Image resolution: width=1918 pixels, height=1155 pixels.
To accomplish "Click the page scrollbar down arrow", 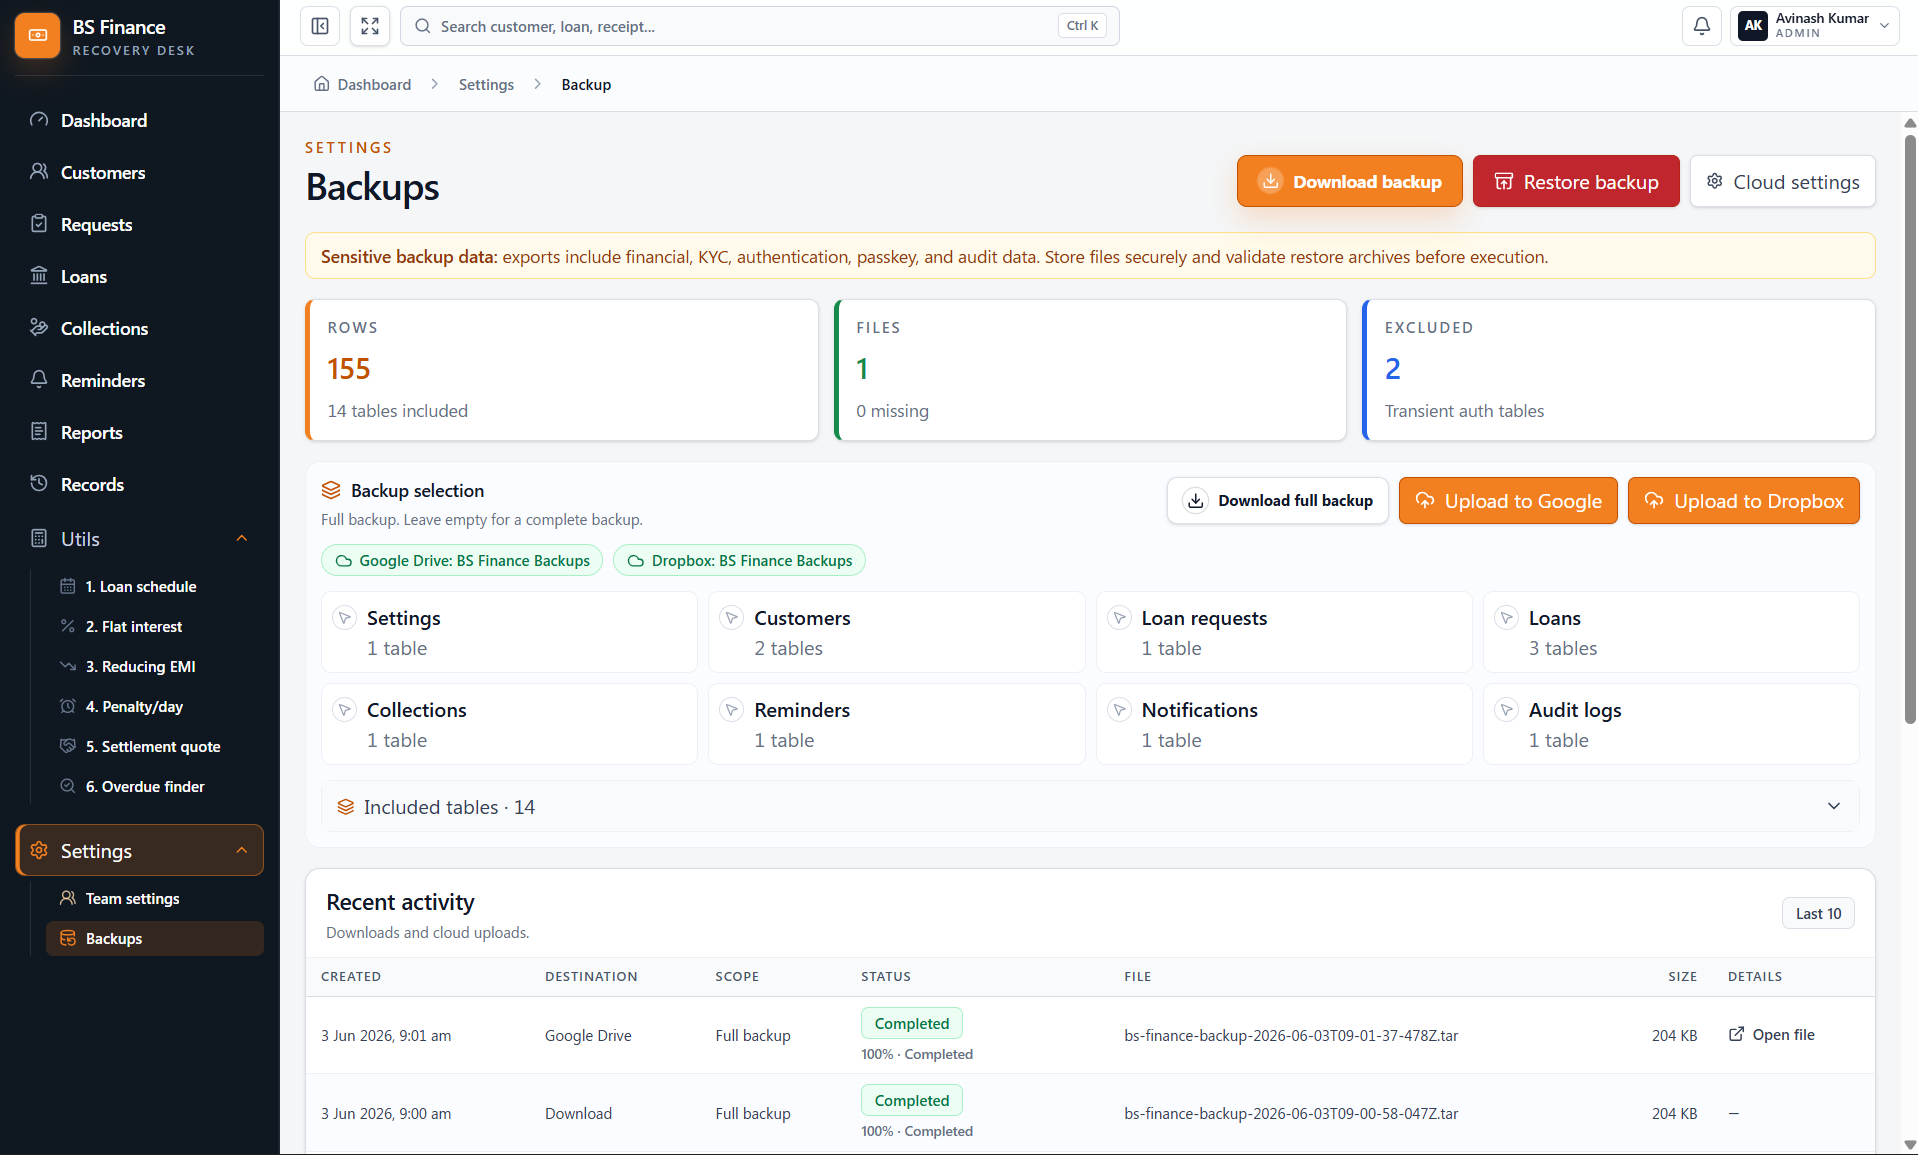I will 1909,1145.
